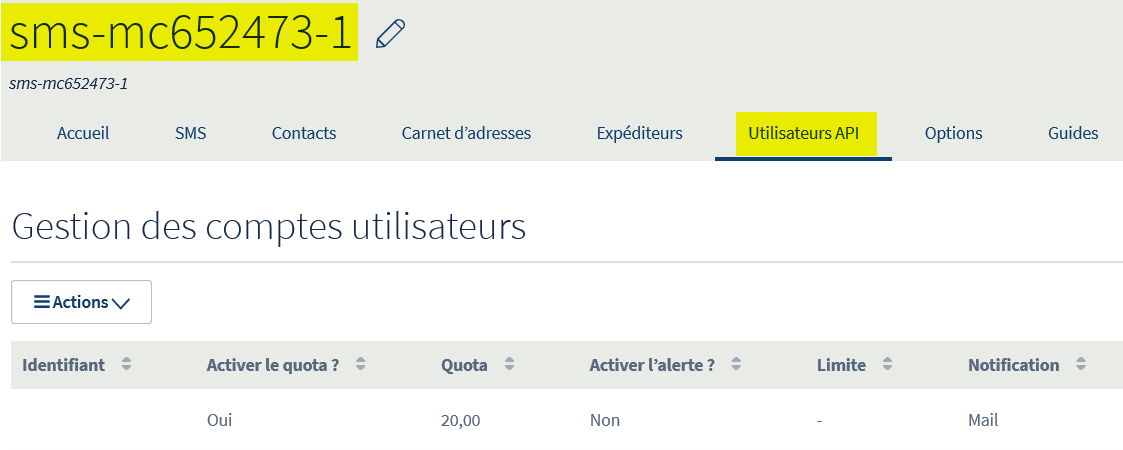Sort by 'Activer l'alerte ?' column arrows
Image resolution: width=1123 pixels, height=450 pixels.
click(736, 364)
